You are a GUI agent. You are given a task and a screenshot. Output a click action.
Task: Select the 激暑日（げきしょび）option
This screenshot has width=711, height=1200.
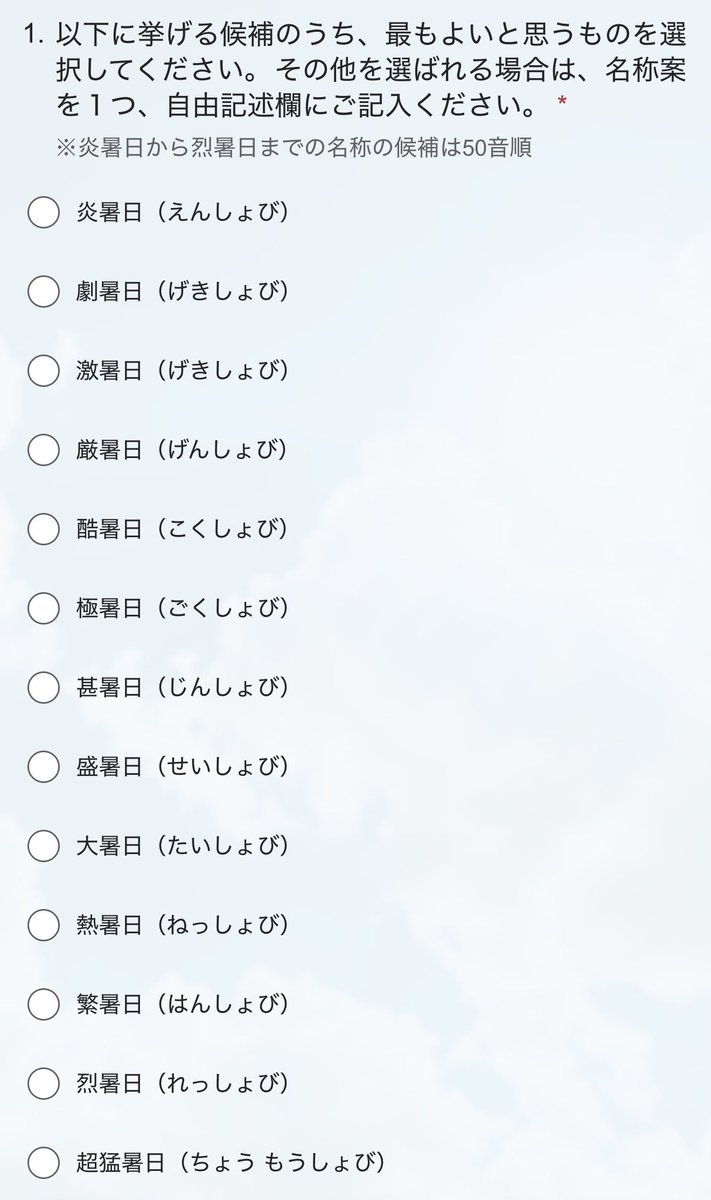43,372
